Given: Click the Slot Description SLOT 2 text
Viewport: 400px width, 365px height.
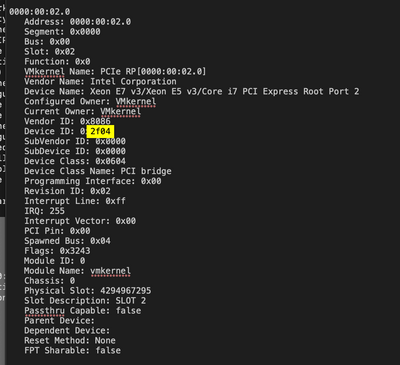Looking at the screenshot, I should click(x=131, y=301).
